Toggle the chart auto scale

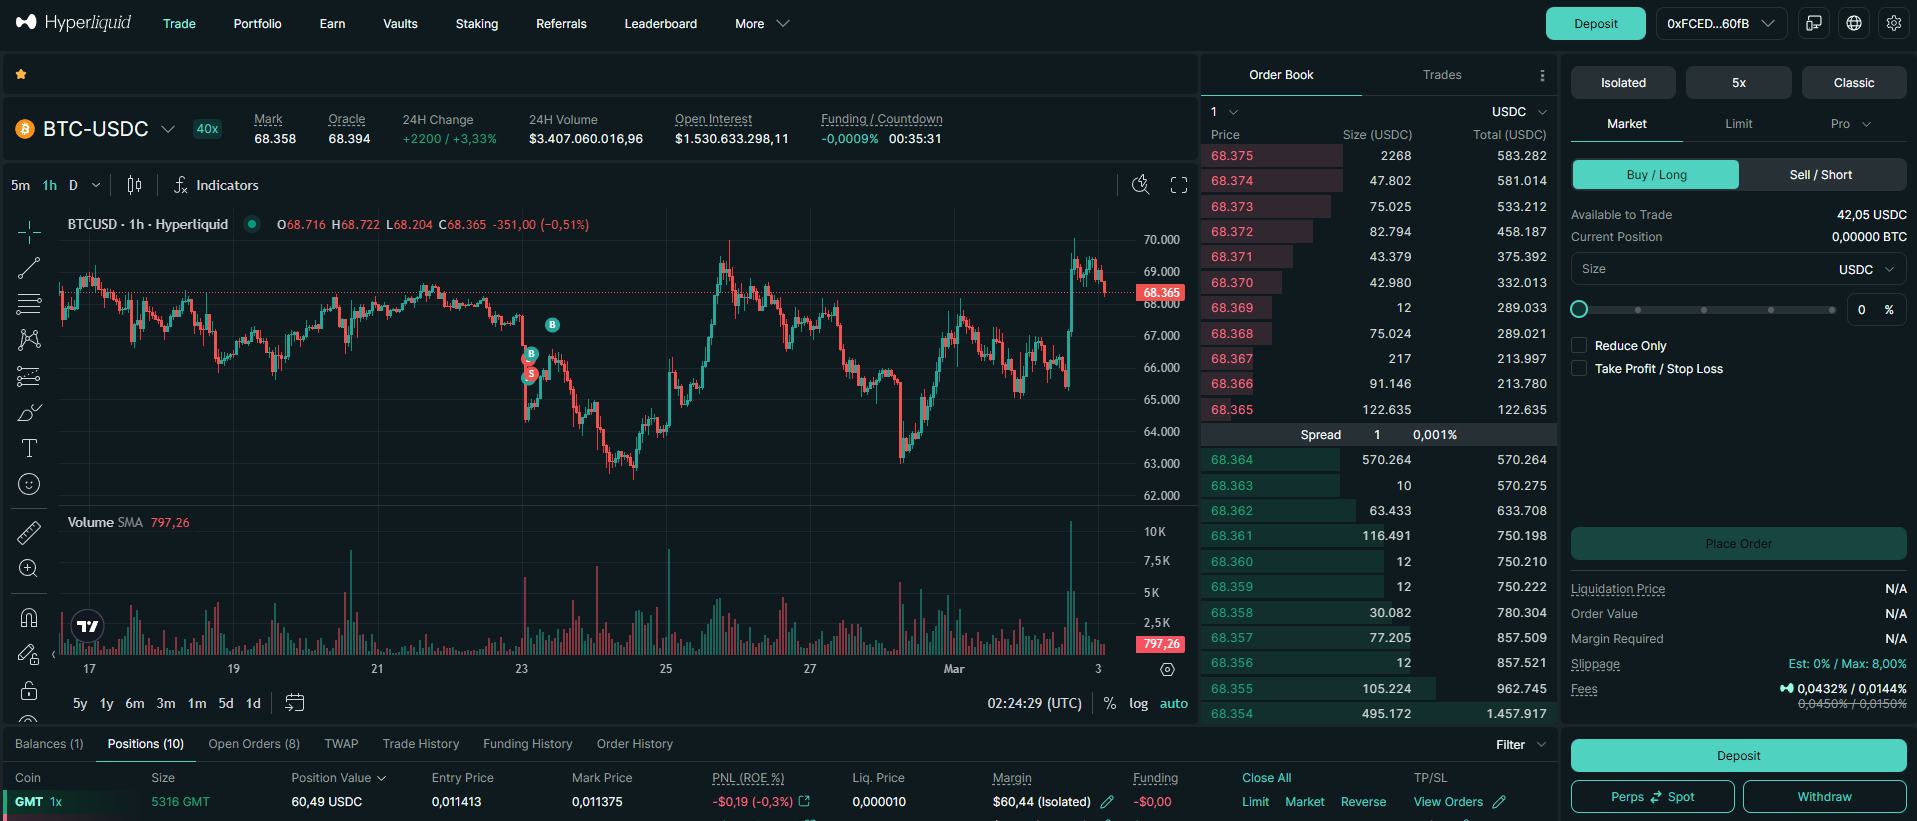pos(1174,703)
